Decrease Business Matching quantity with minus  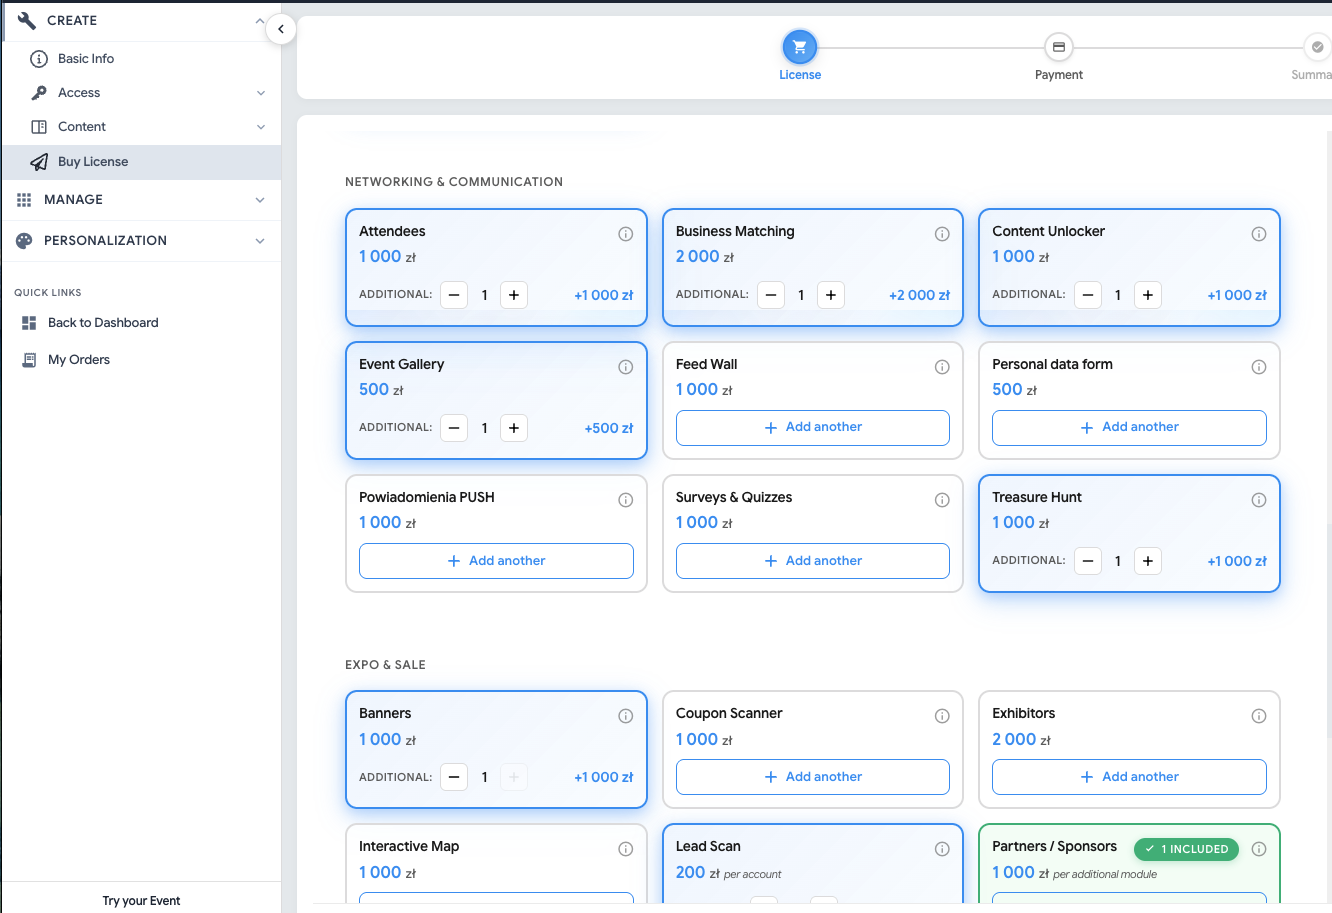[771, 295]
